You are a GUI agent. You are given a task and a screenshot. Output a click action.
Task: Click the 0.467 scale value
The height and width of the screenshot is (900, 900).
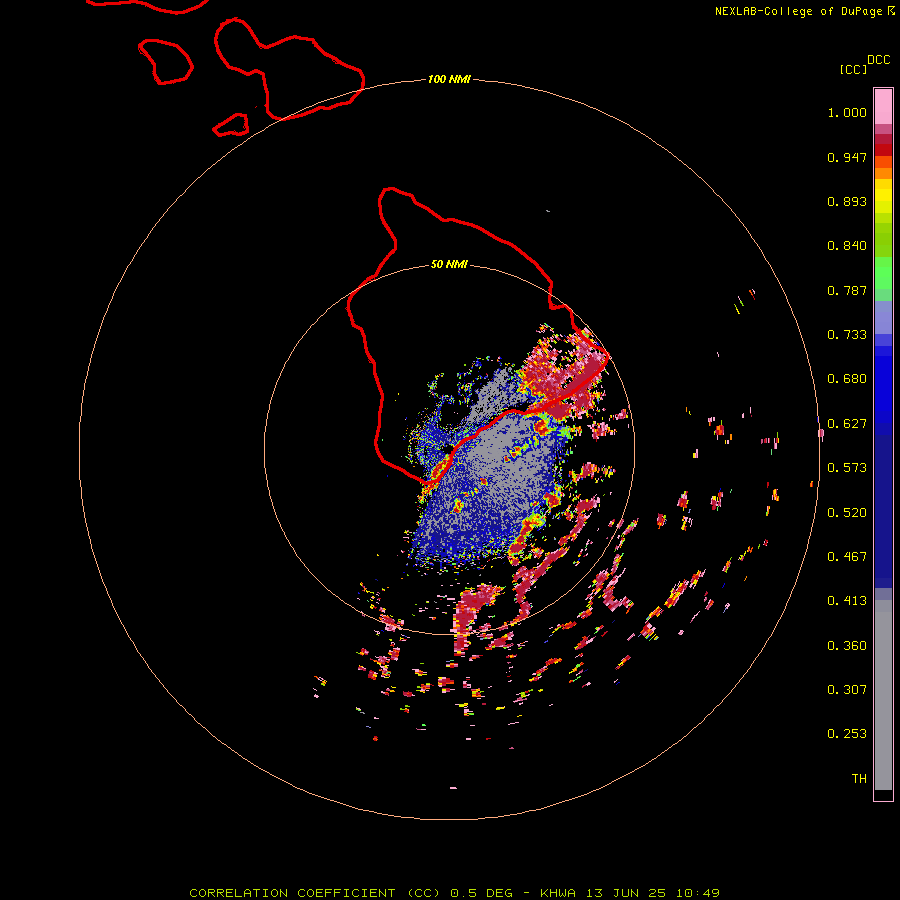847,557
